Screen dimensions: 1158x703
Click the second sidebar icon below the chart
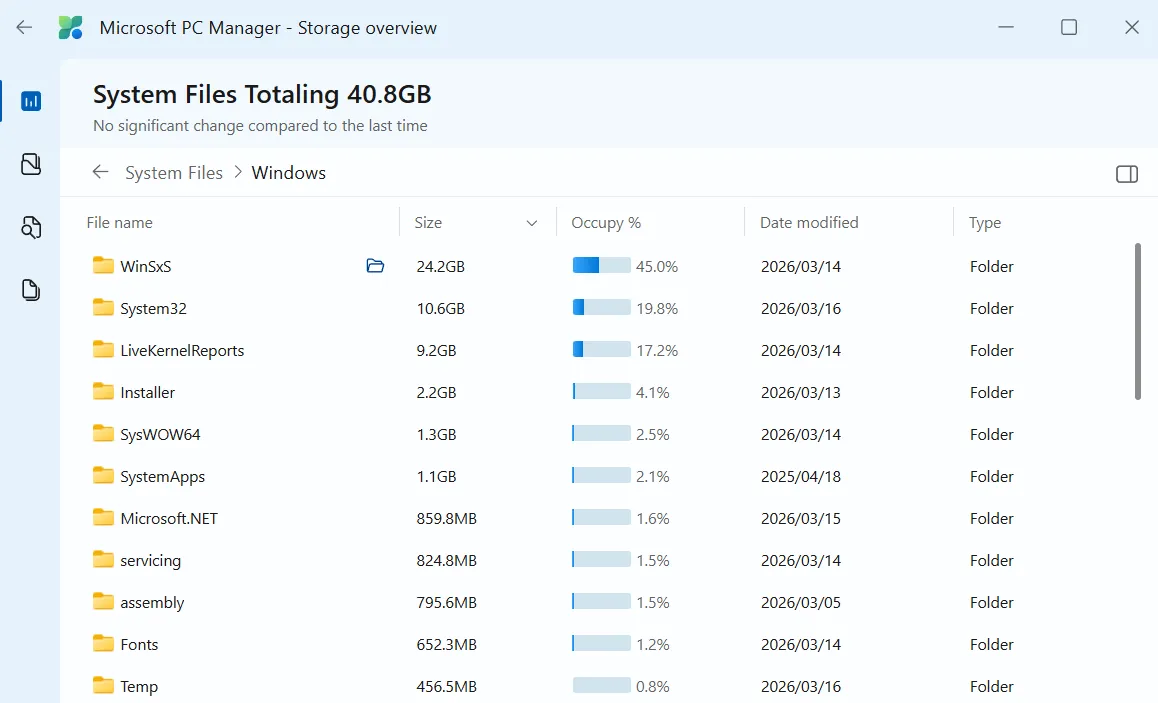(x=31, y=164)
